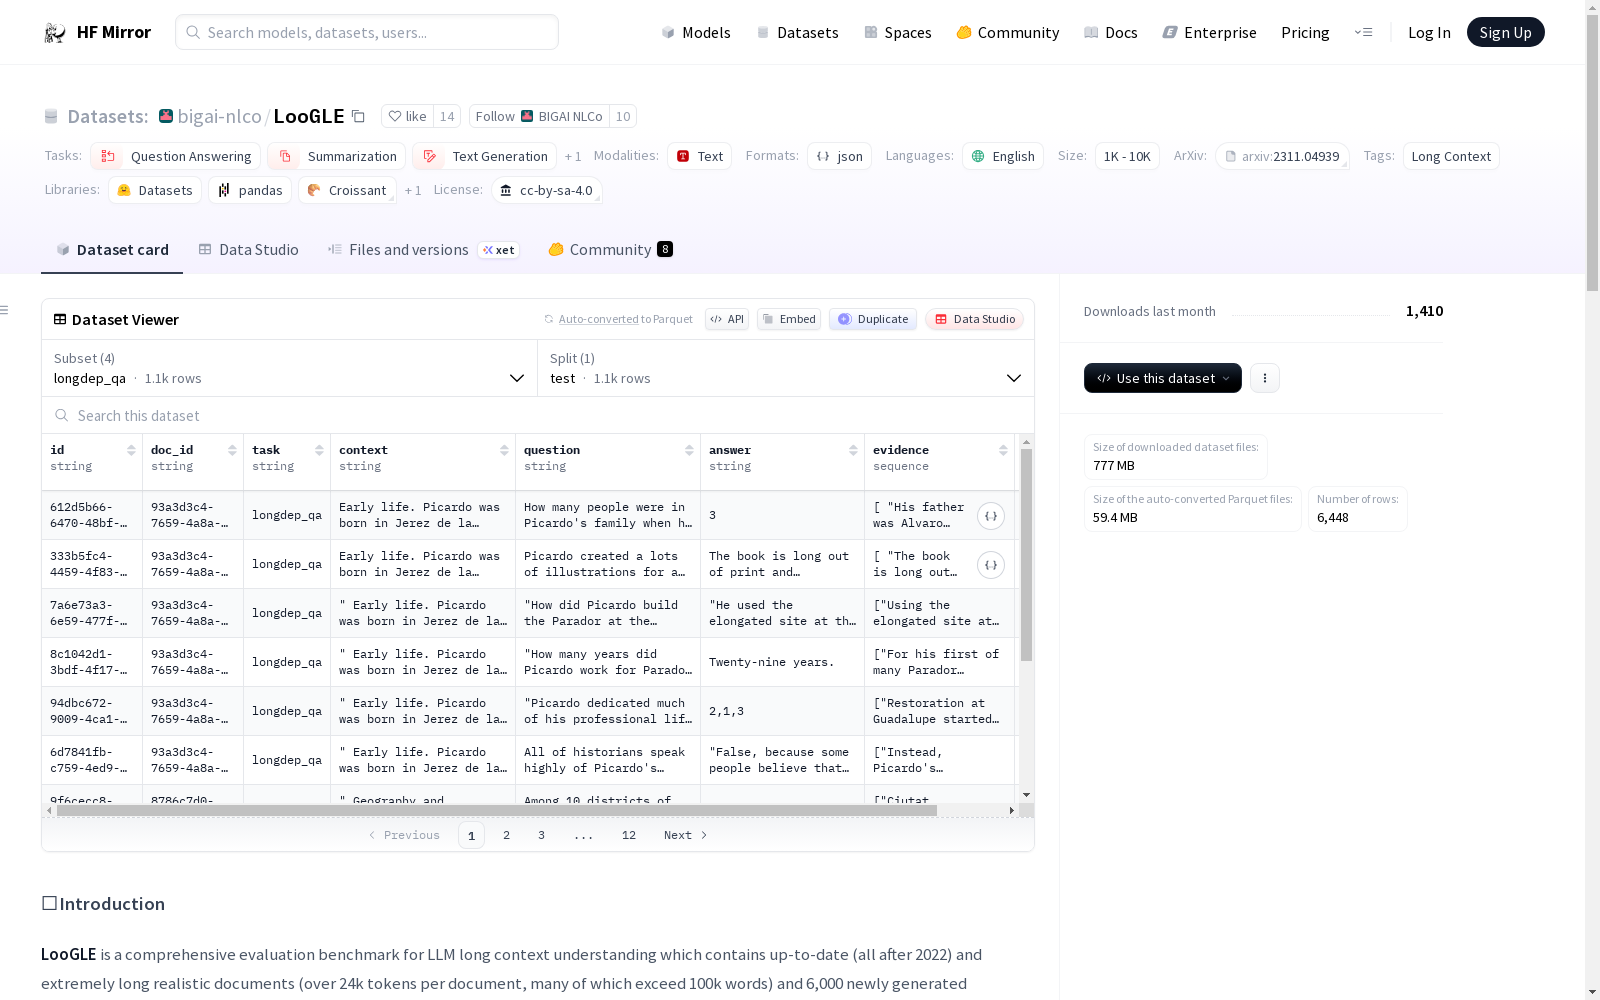Open the left sidebar table of contents icon
The image size is (1600, 1000).
[4, 310]
